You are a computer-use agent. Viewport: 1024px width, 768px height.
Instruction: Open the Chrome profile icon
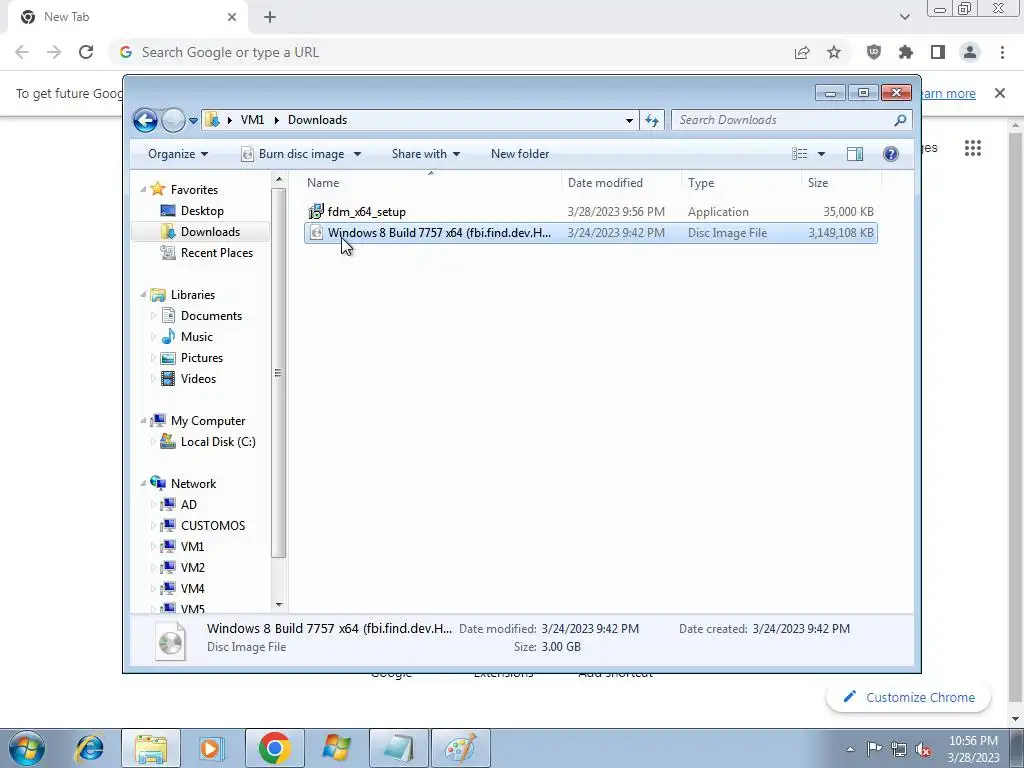pos(970,52)
